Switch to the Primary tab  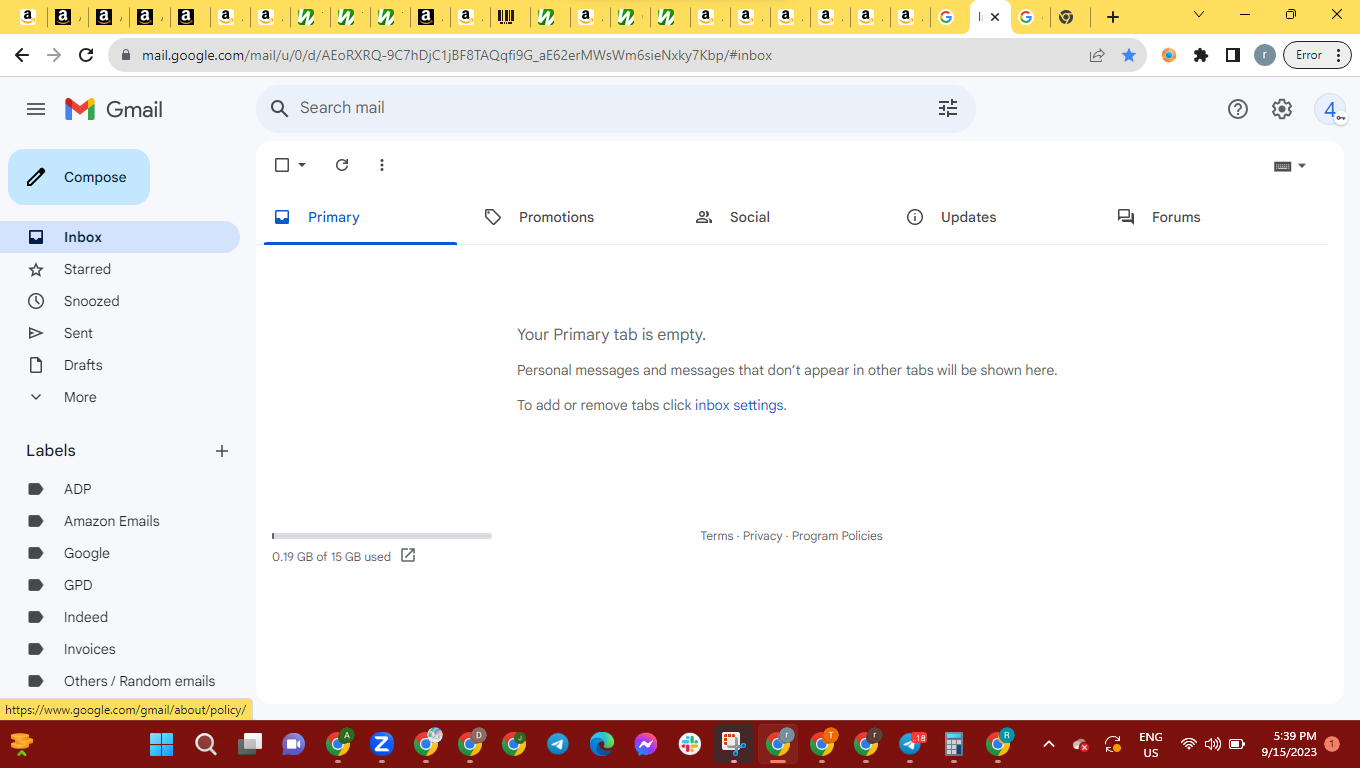[360, 217]
